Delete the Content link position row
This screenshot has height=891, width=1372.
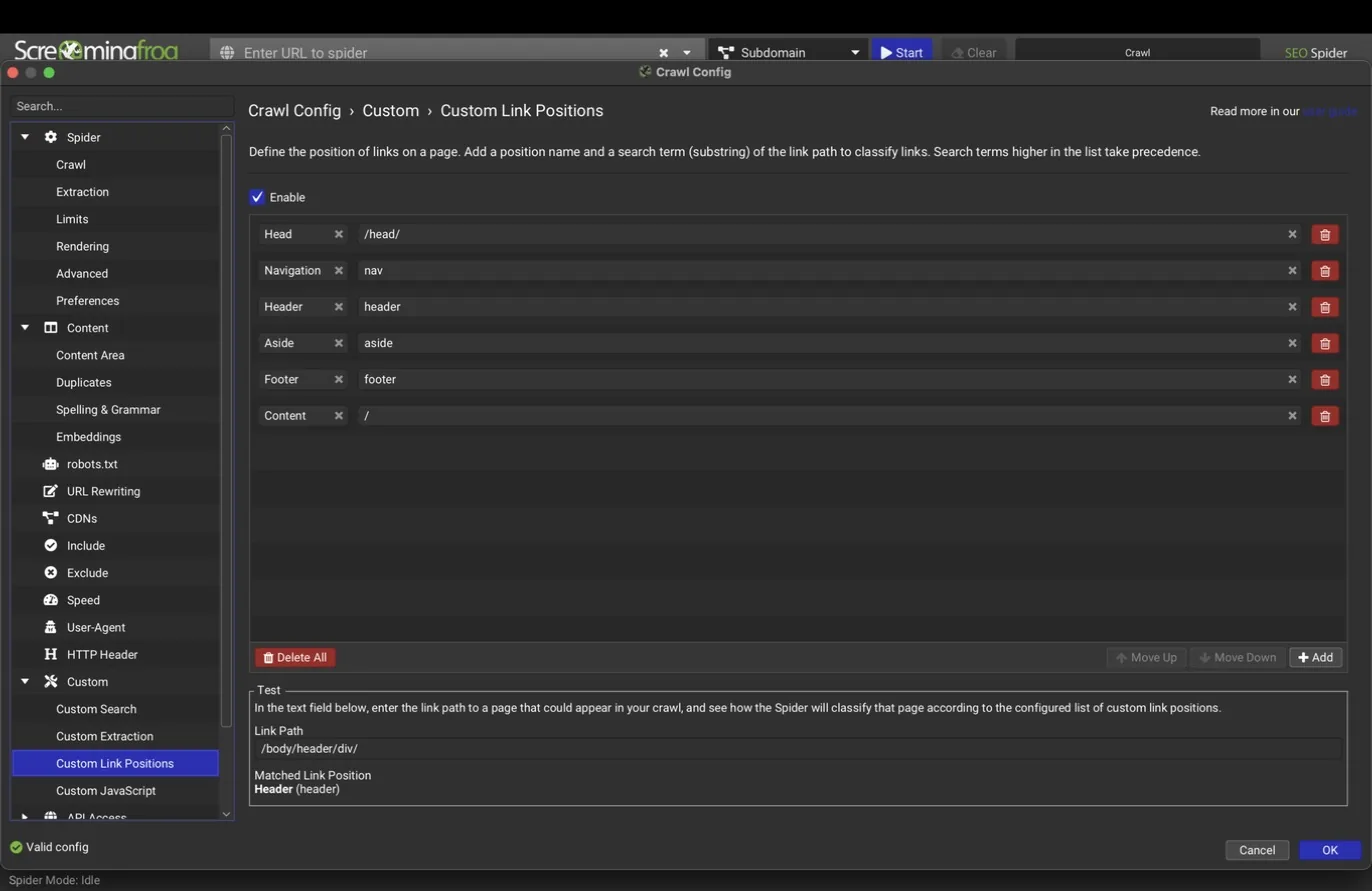click(x=1324, y=416)
